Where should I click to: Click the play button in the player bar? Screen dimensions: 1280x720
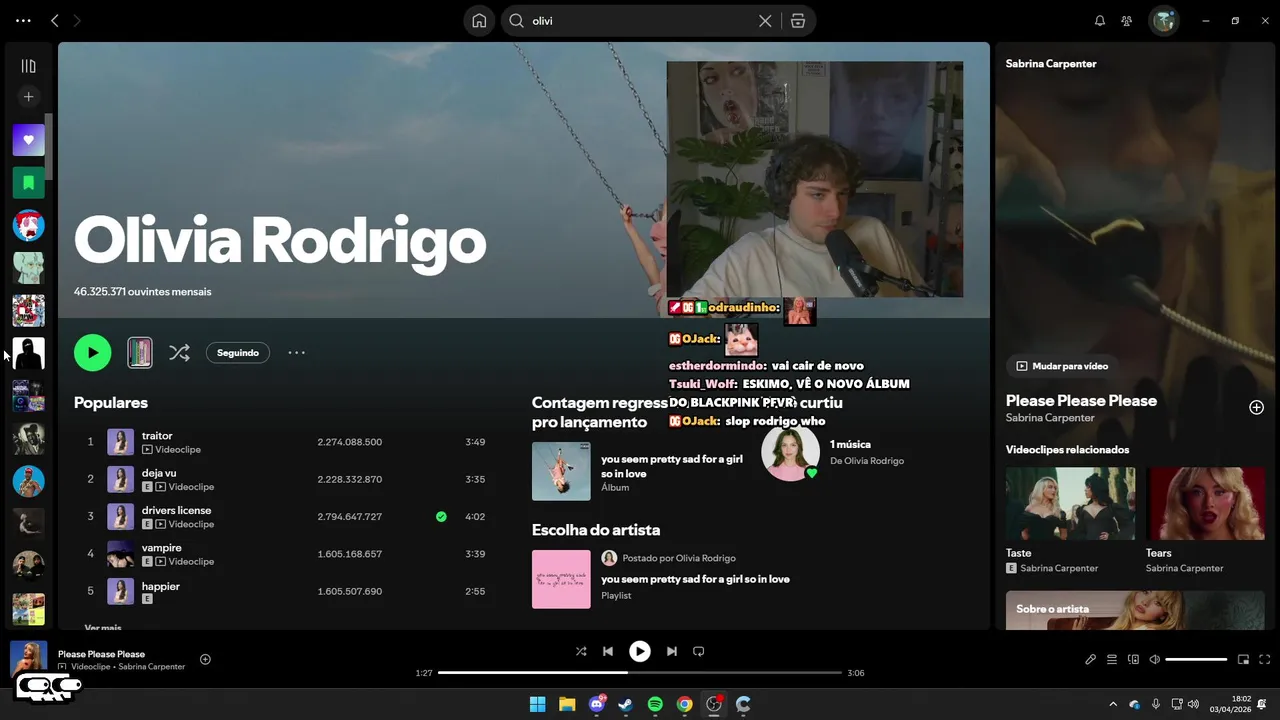640,651
